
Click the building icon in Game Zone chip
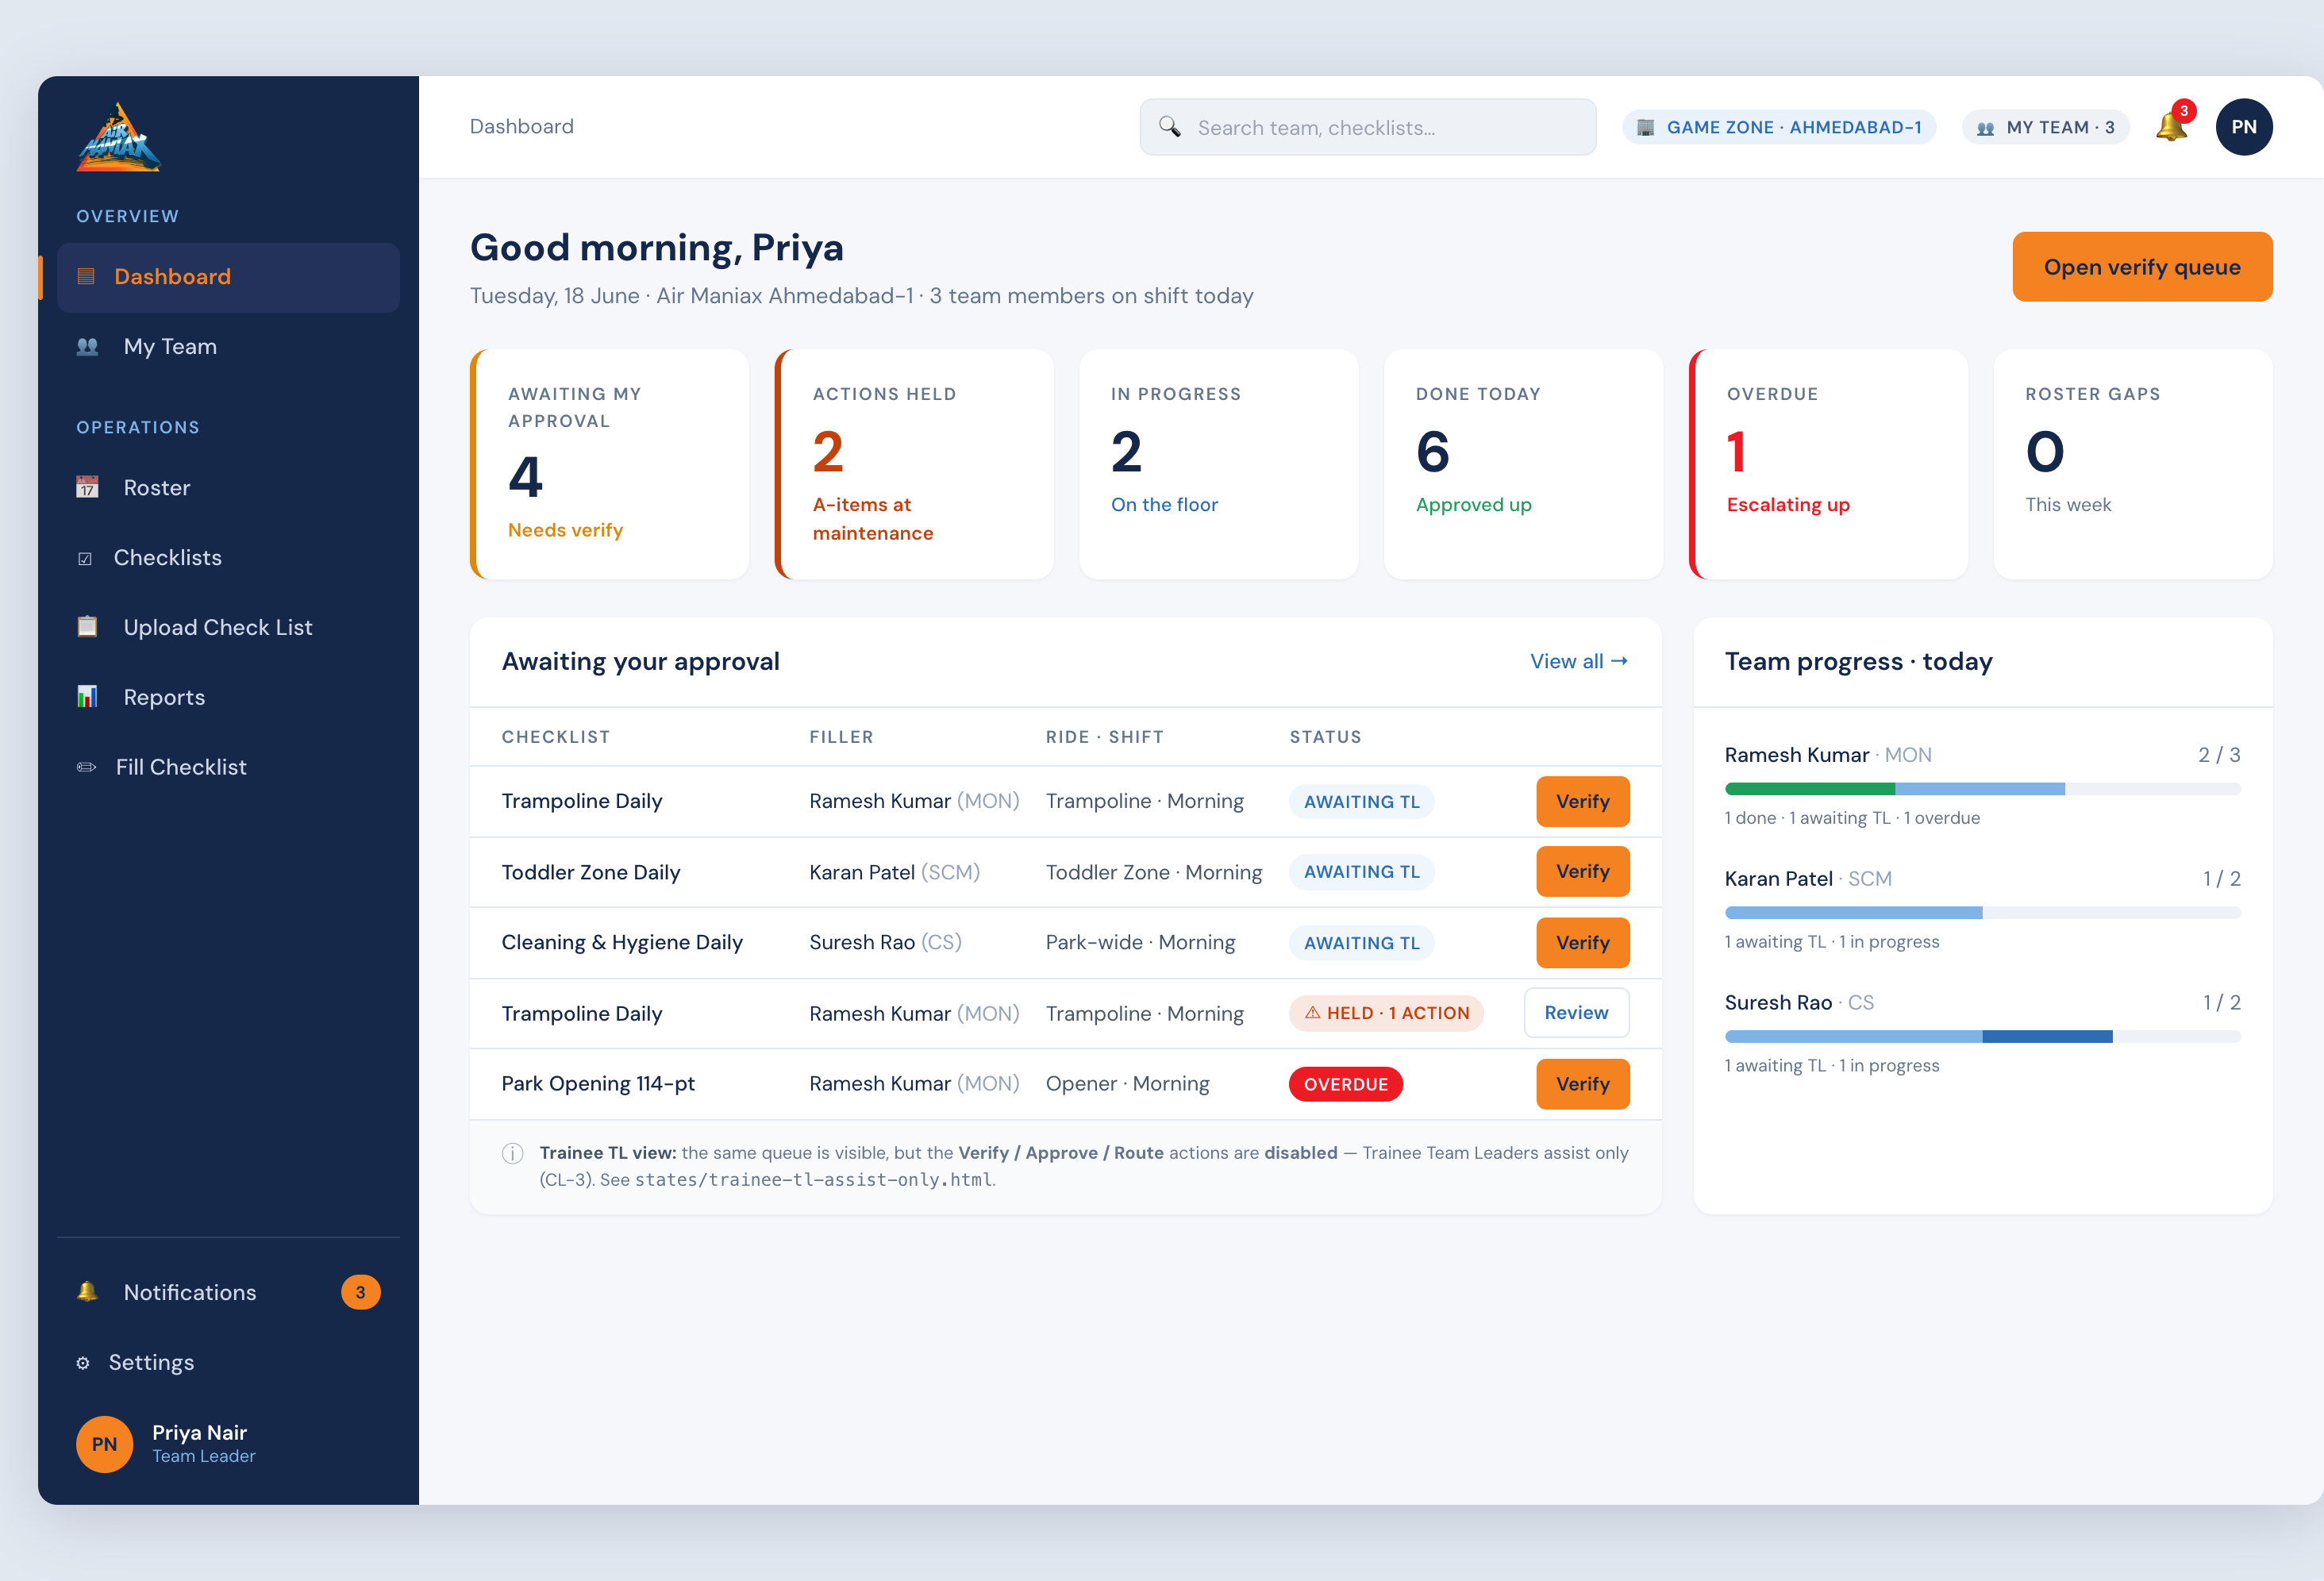[x=1646, y=127]
